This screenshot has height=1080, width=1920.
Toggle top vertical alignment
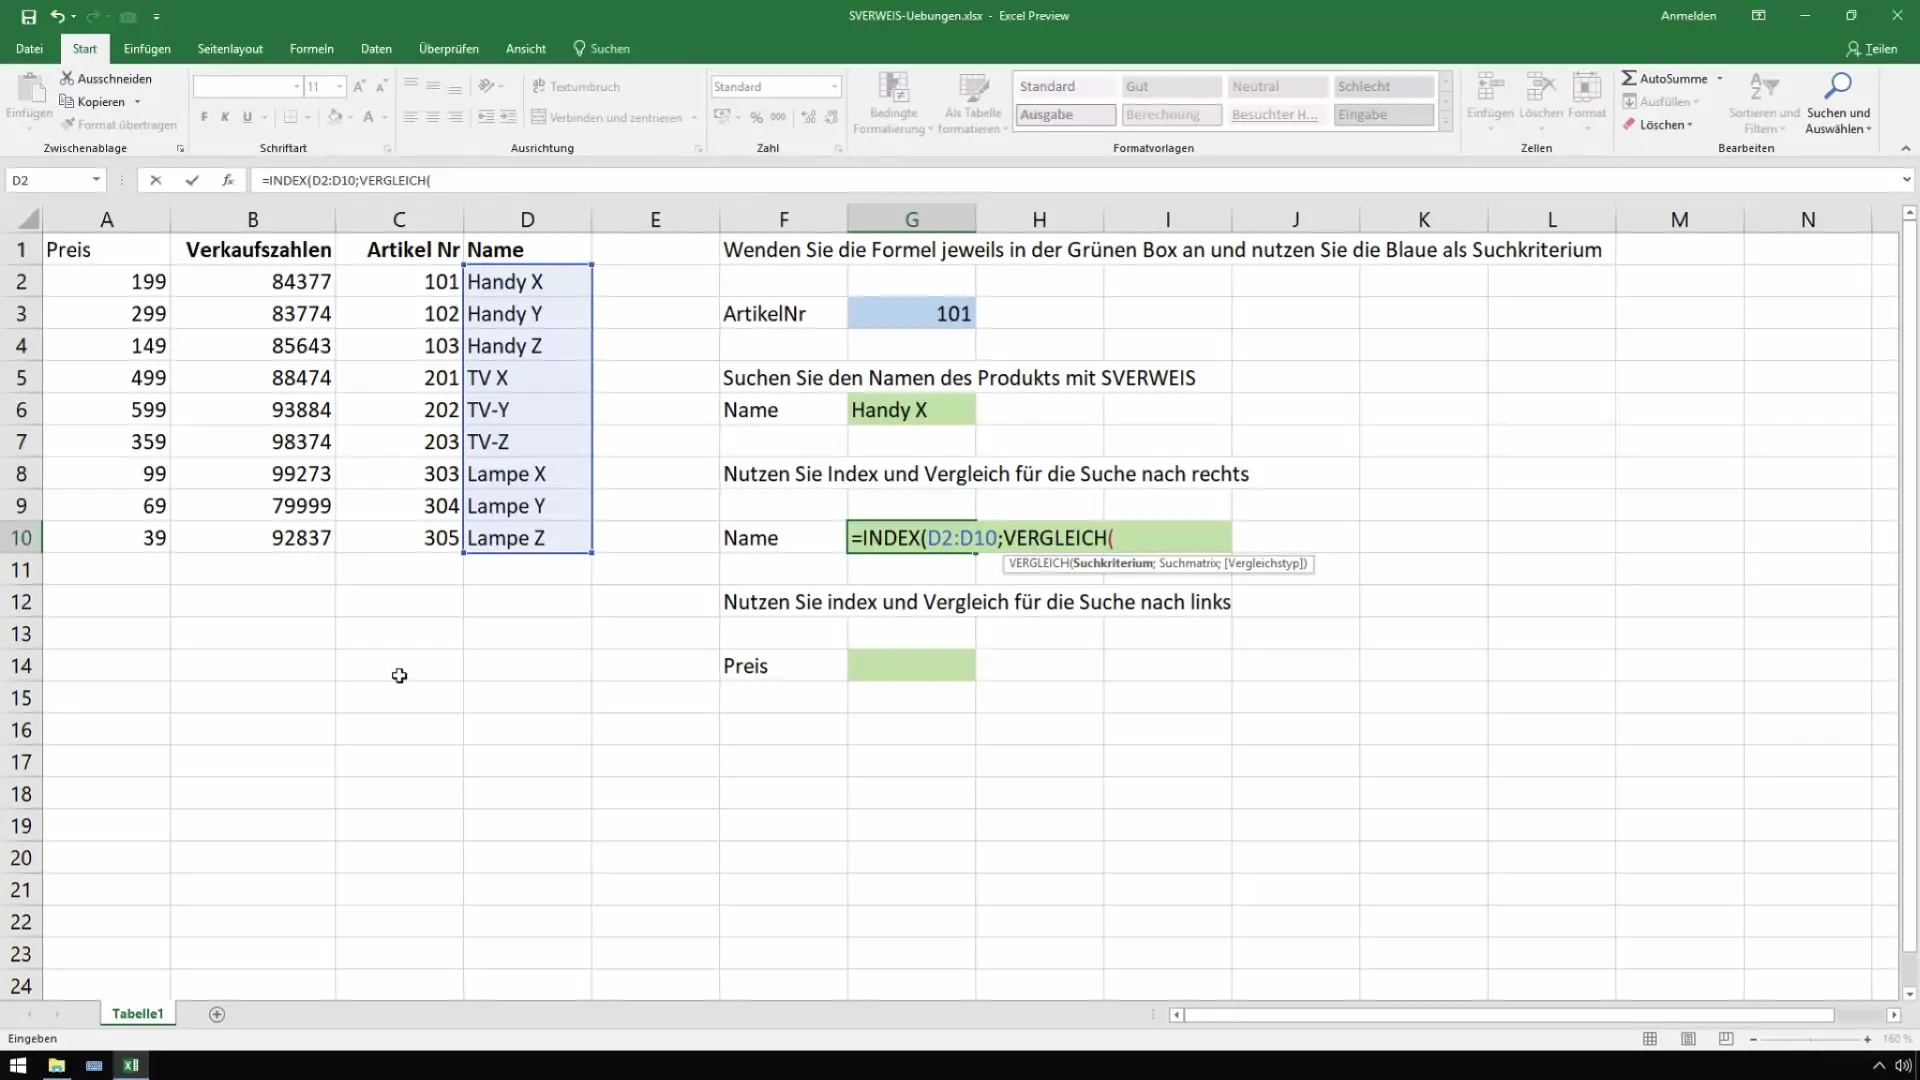point(411,87)
